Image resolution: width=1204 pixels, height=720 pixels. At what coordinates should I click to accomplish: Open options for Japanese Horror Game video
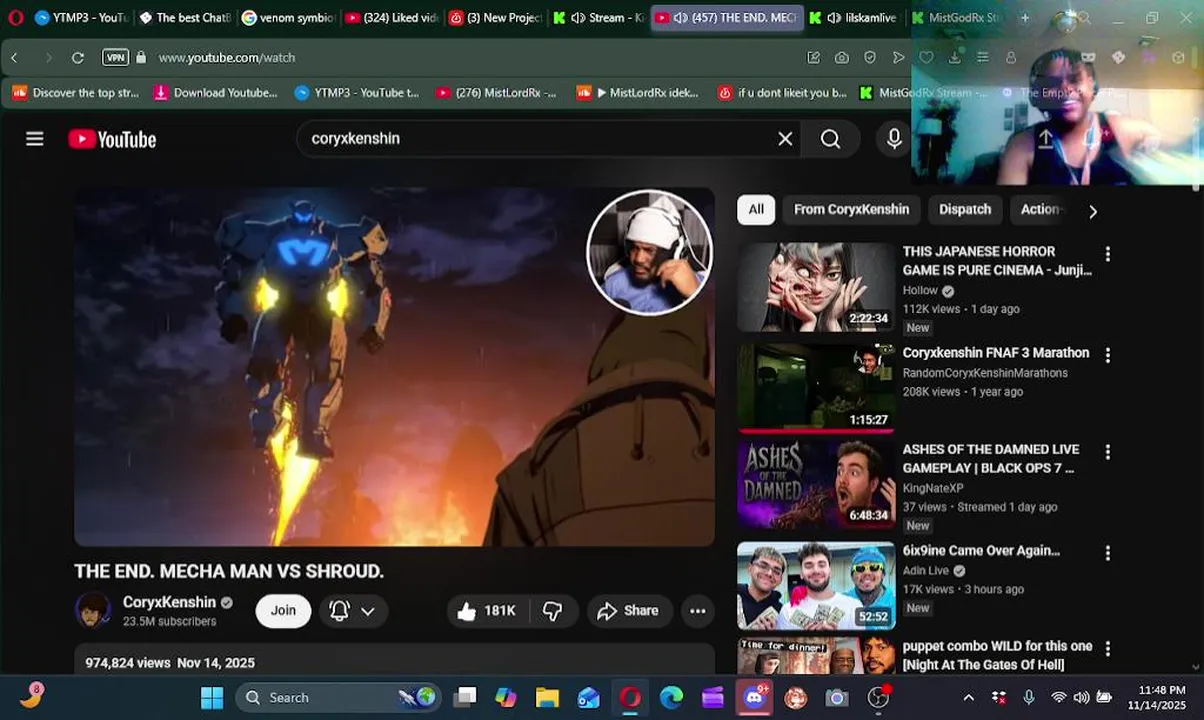pos(1107,254)
